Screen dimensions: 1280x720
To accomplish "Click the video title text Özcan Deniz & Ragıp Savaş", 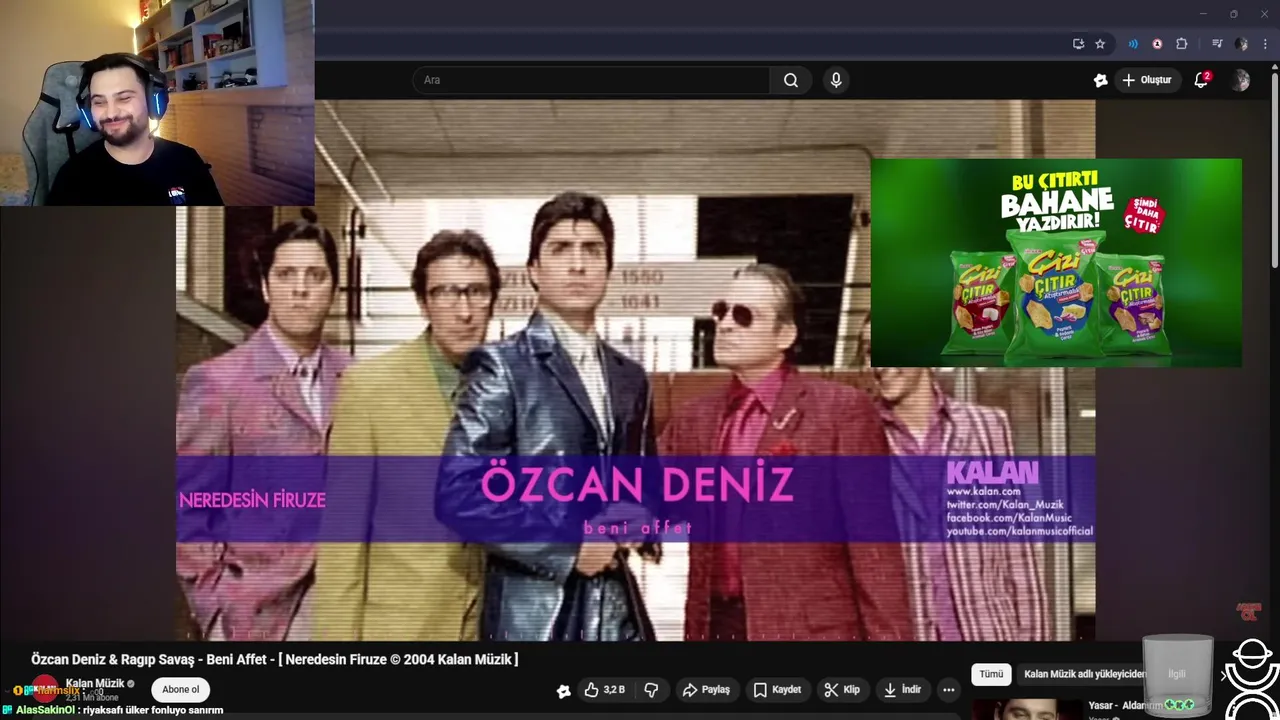I will (x=275, y=659).
